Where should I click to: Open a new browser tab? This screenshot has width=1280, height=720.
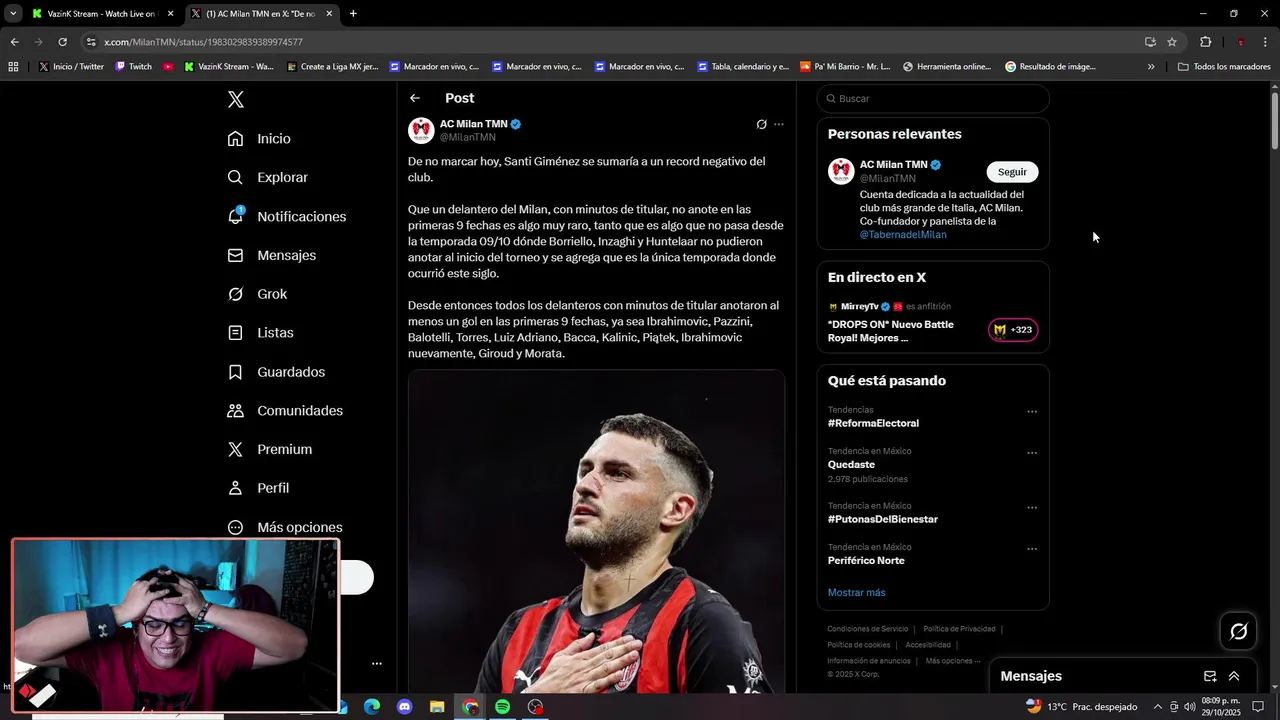click(x=353, y=14)
